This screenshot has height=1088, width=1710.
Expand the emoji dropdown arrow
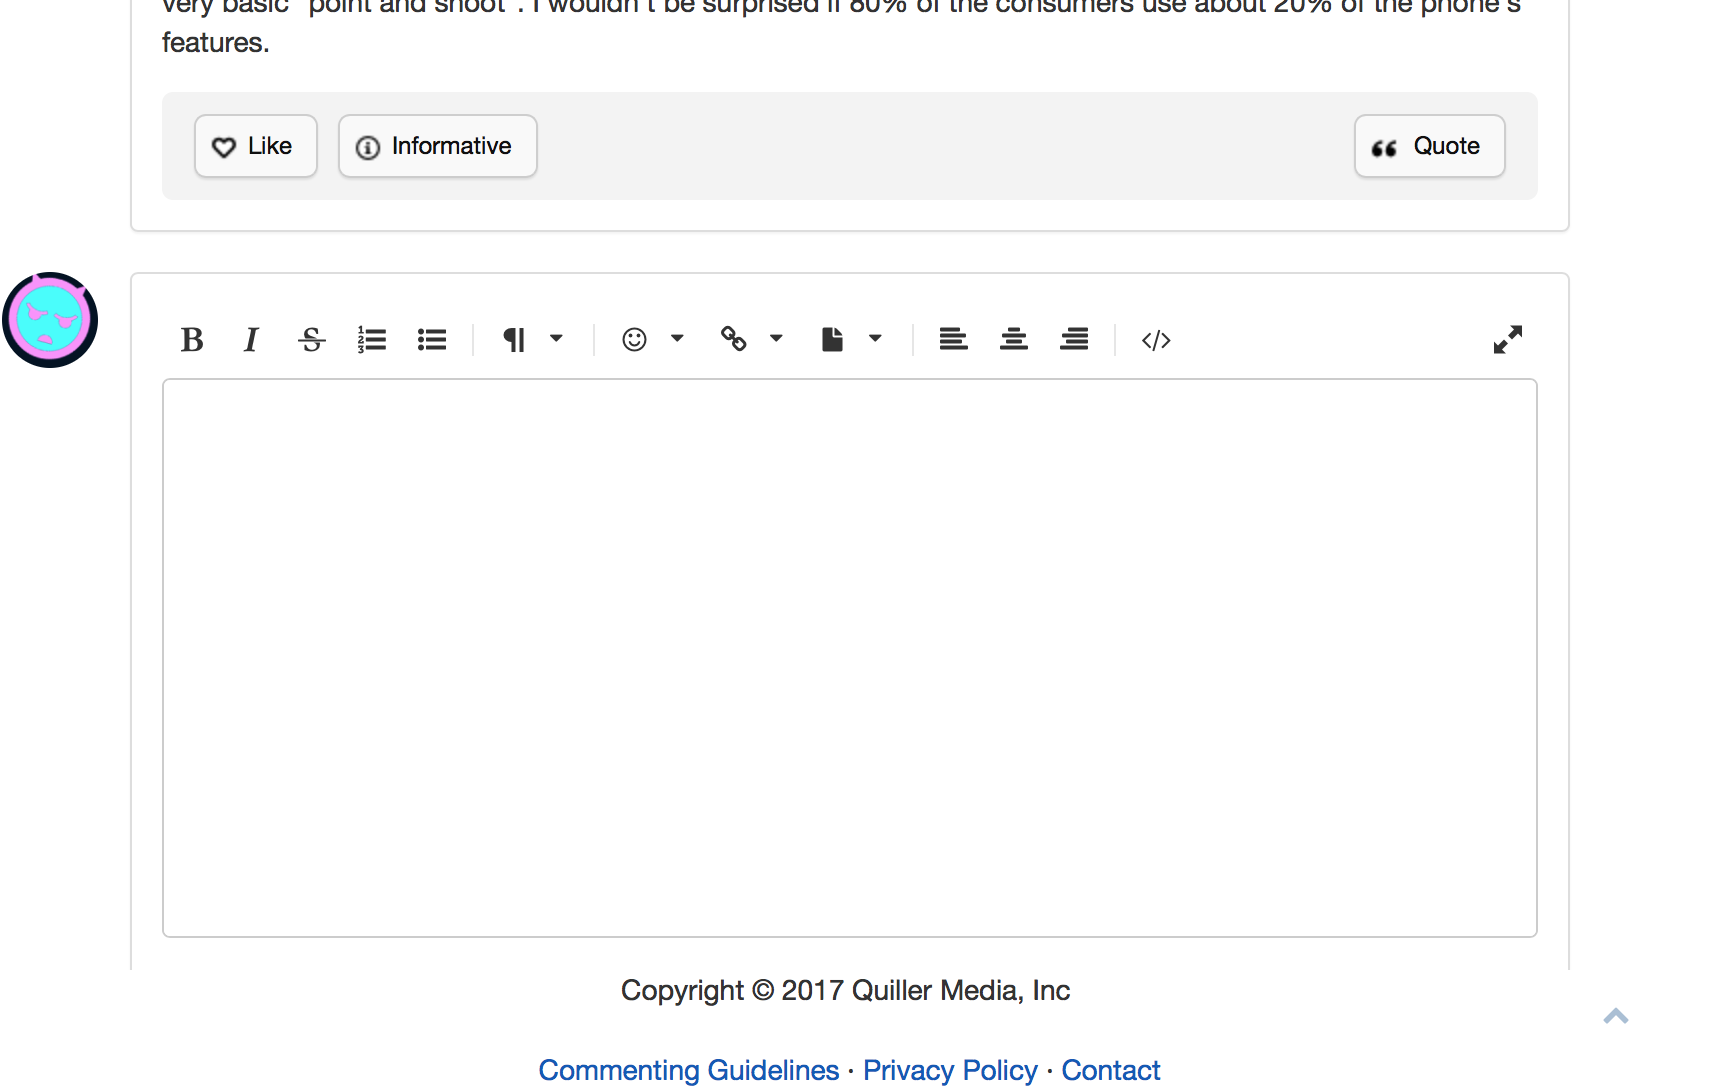[677, 339]
